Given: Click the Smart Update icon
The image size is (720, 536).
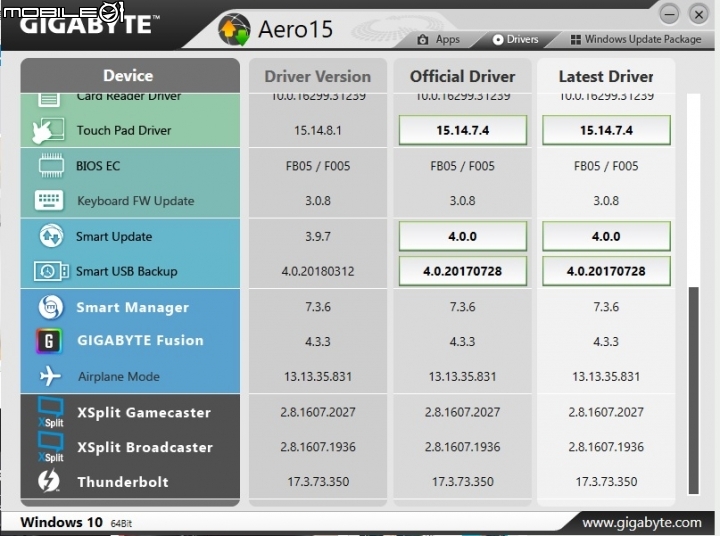Looking at the screenshot, I should click(x=51, y=236).
